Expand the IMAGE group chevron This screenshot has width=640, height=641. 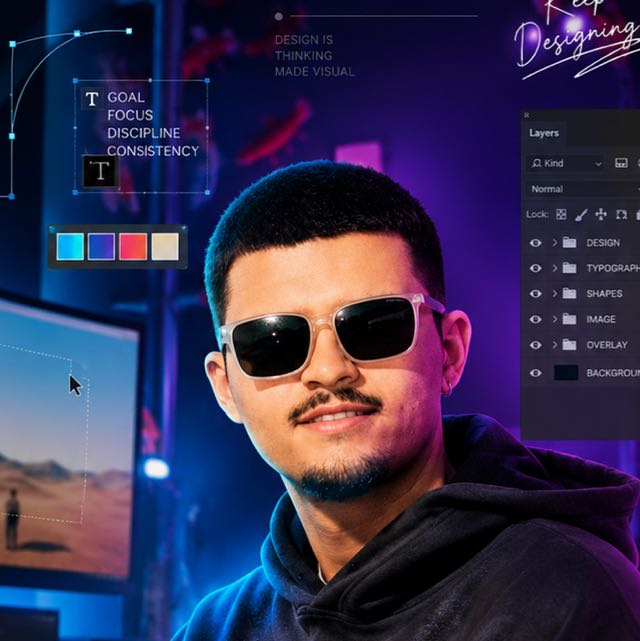[555, 319]
